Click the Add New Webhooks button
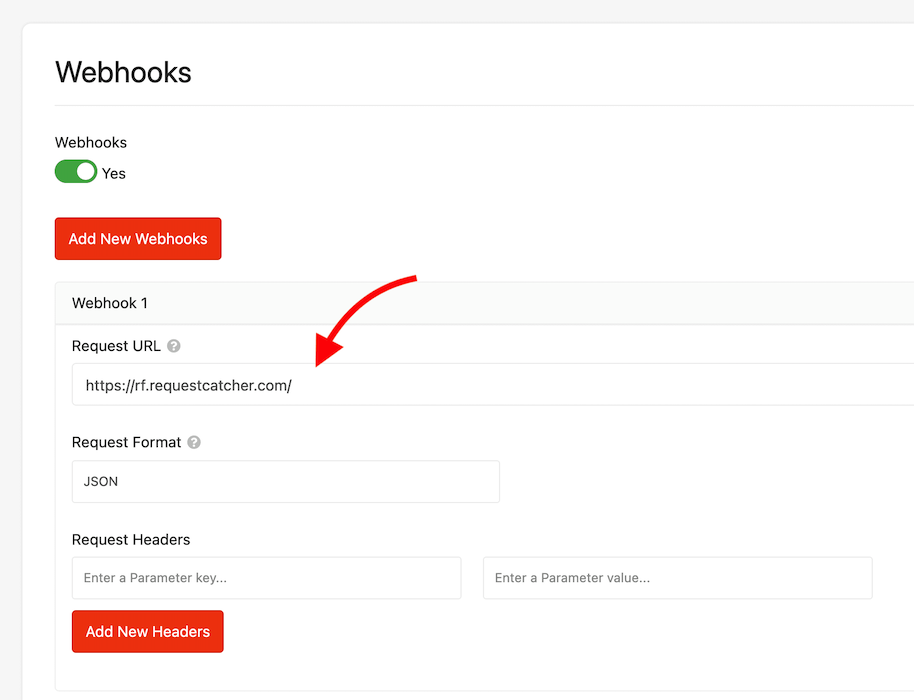The width and height of the screenshot is (914, 700). [x=138, y=239]
